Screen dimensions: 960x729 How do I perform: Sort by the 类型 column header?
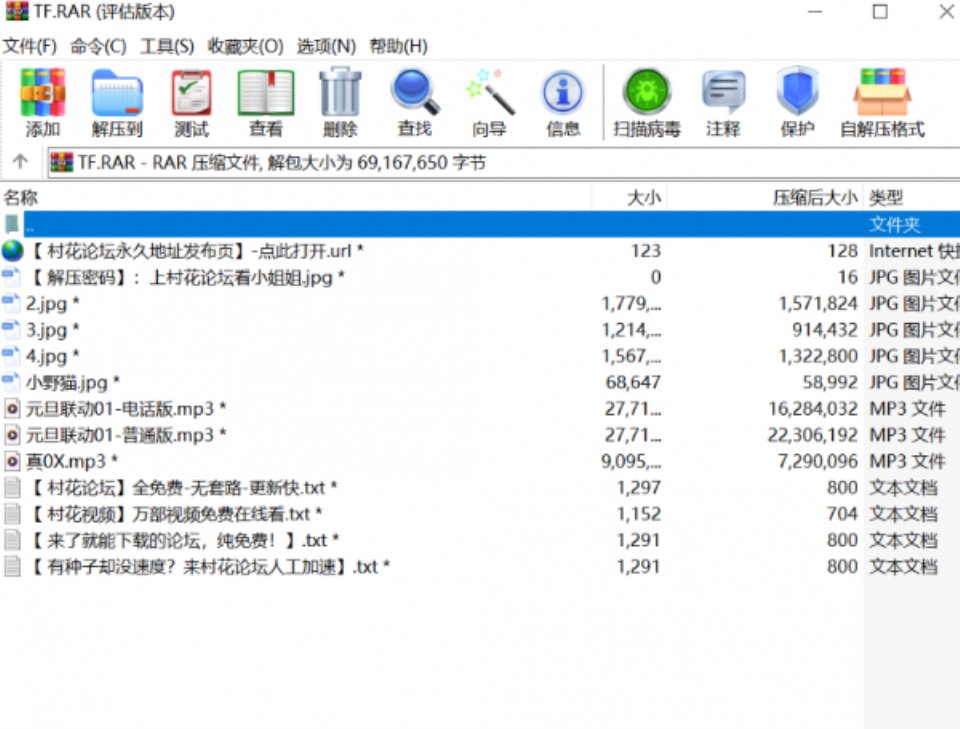[x=885, y=197]
